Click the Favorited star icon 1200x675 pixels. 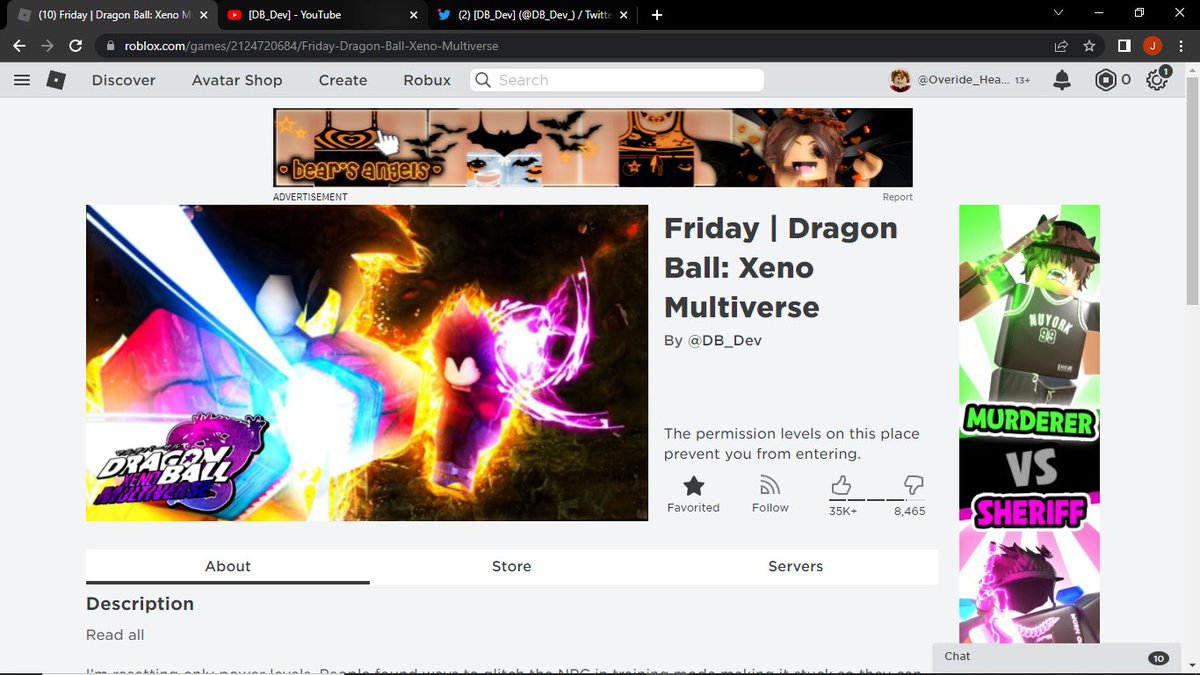click(x=693, y=485)
